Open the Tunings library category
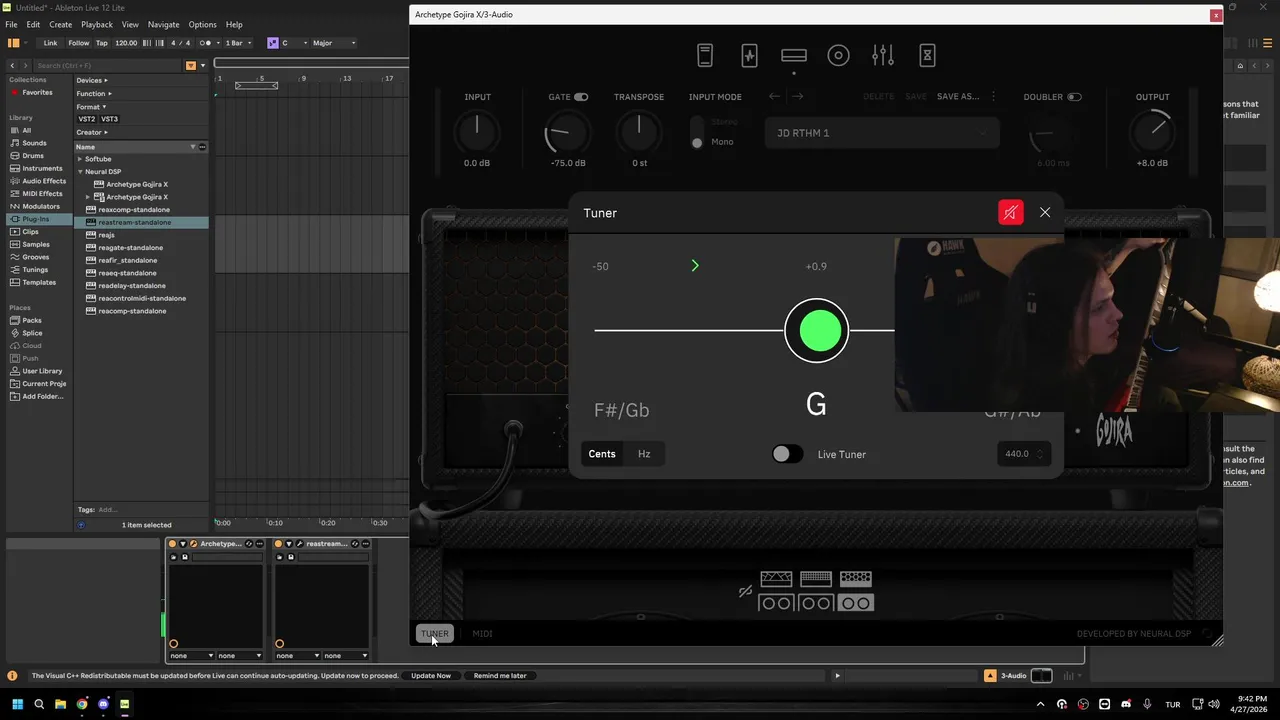1280x720 pixels. coord(35,270)
